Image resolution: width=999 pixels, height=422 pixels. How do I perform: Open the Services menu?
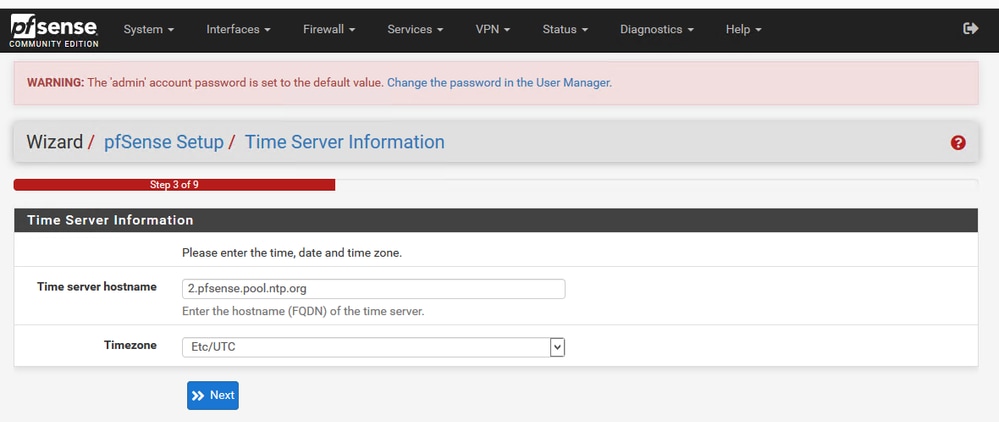pyautogui.click(x=415, y=29)
